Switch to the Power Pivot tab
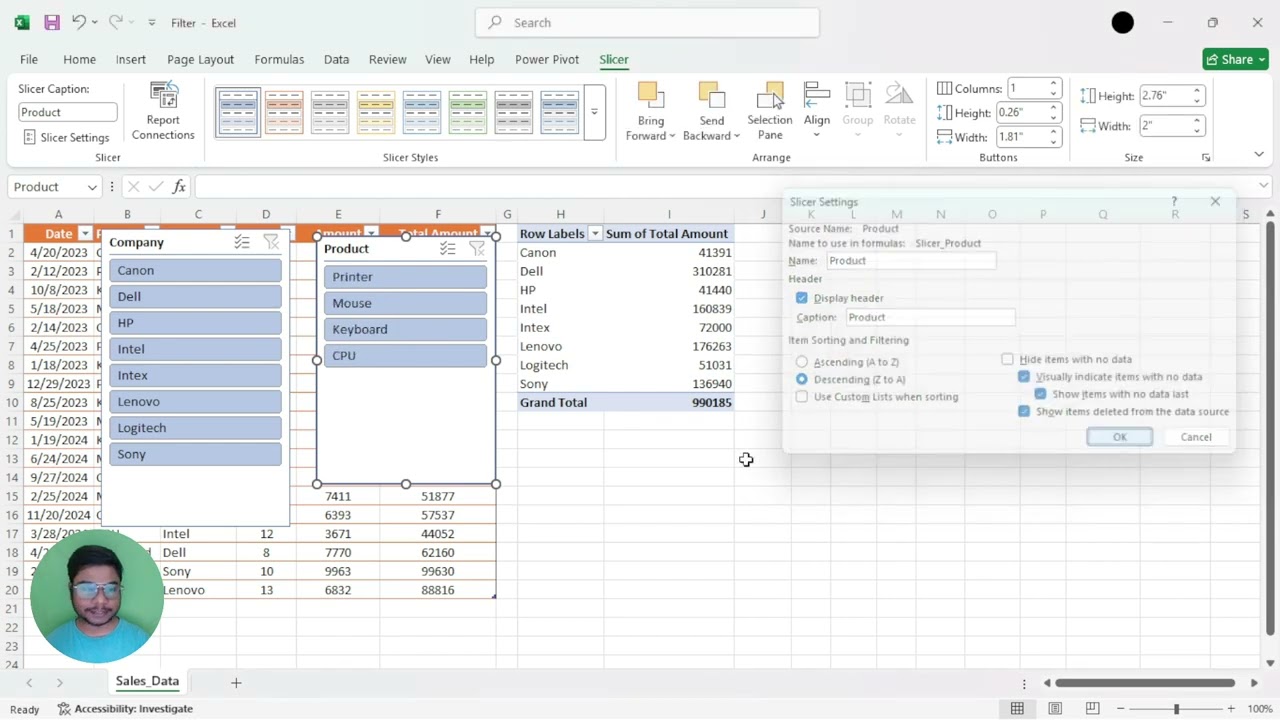This screenshot has width=1280, height=720. point(547,59)
